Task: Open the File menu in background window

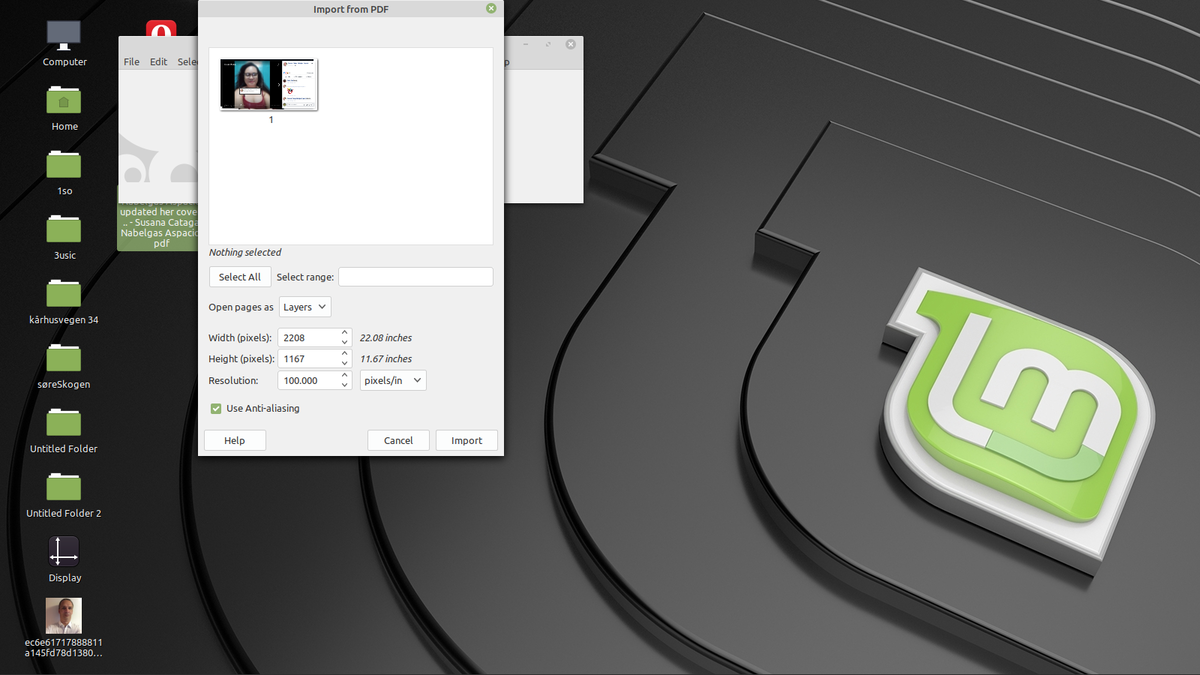Action: pos(131,62)
